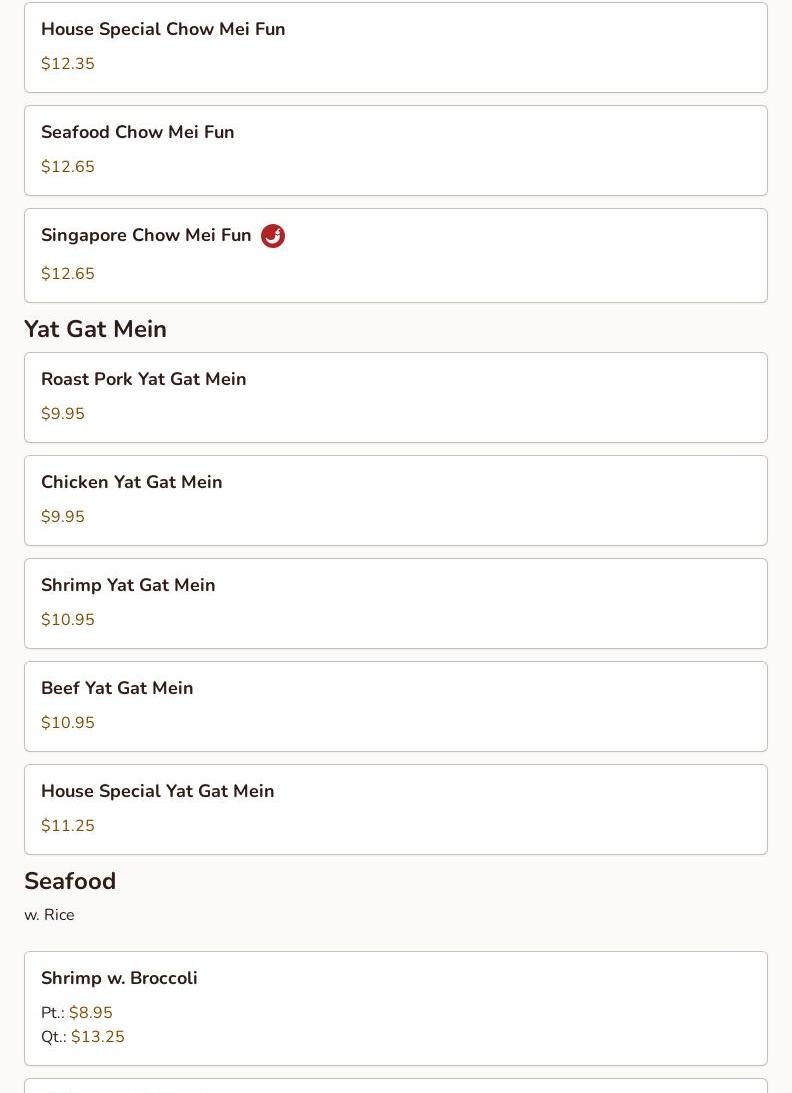Select Beef Yat Gat Mein
Viewport: 792px width, 1093px height.
117,689
